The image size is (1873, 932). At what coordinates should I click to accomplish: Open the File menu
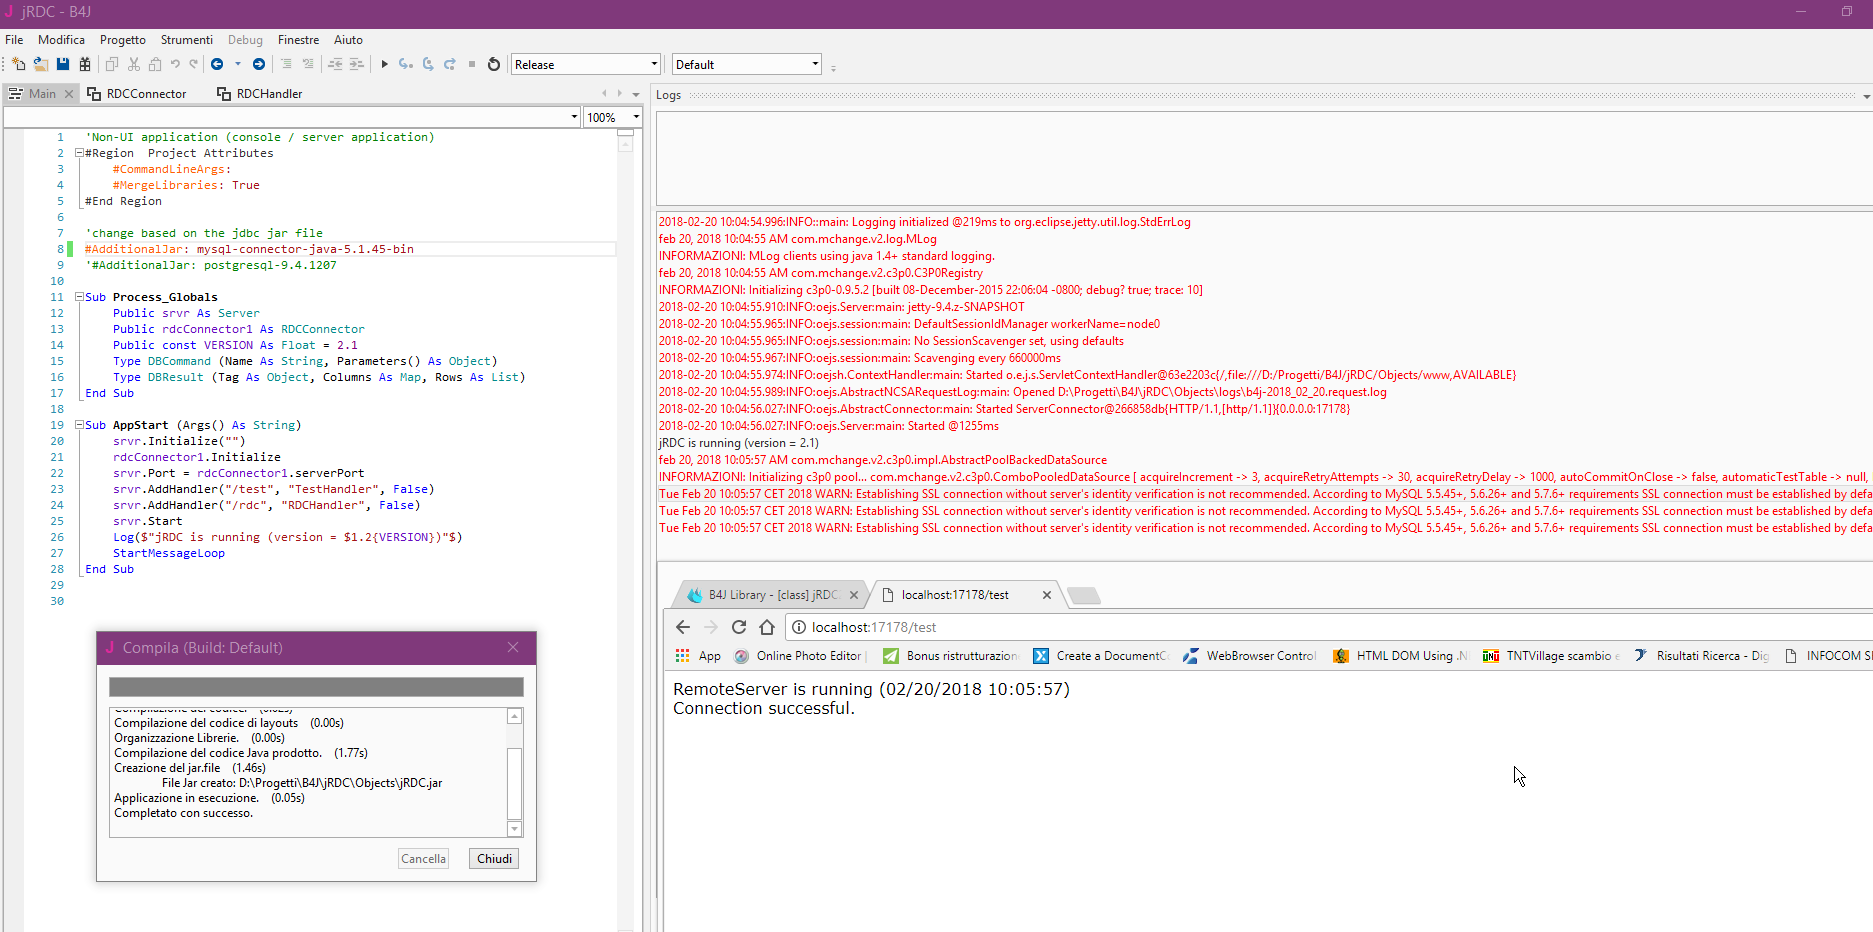click(14, 40)
